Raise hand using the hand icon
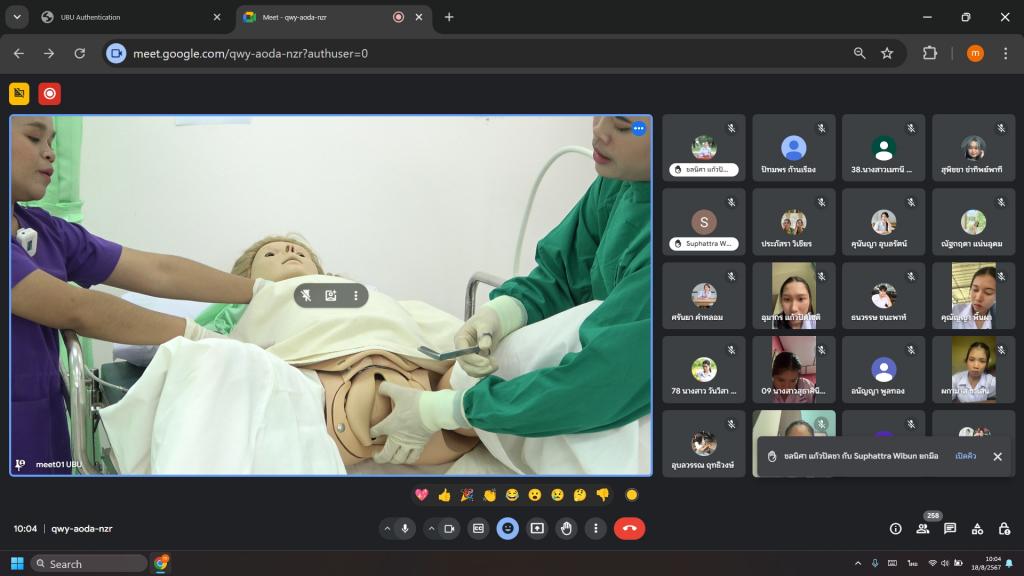 point(566,528)
